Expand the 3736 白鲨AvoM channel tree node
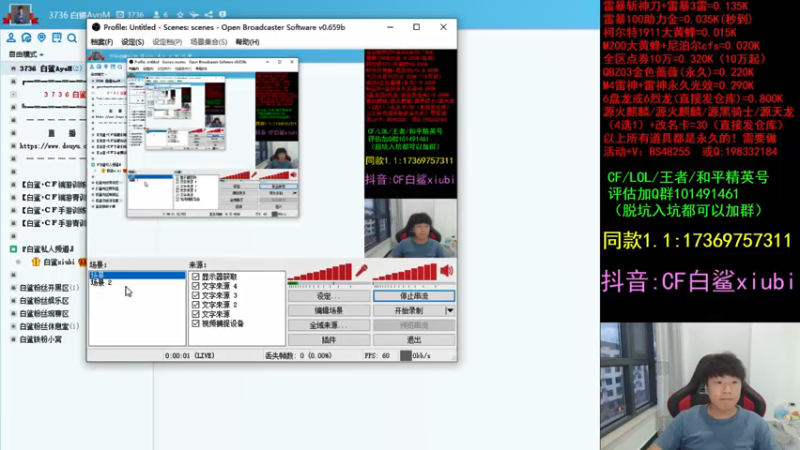This screenshot has width=800, height=450. (x=13, y=68)
